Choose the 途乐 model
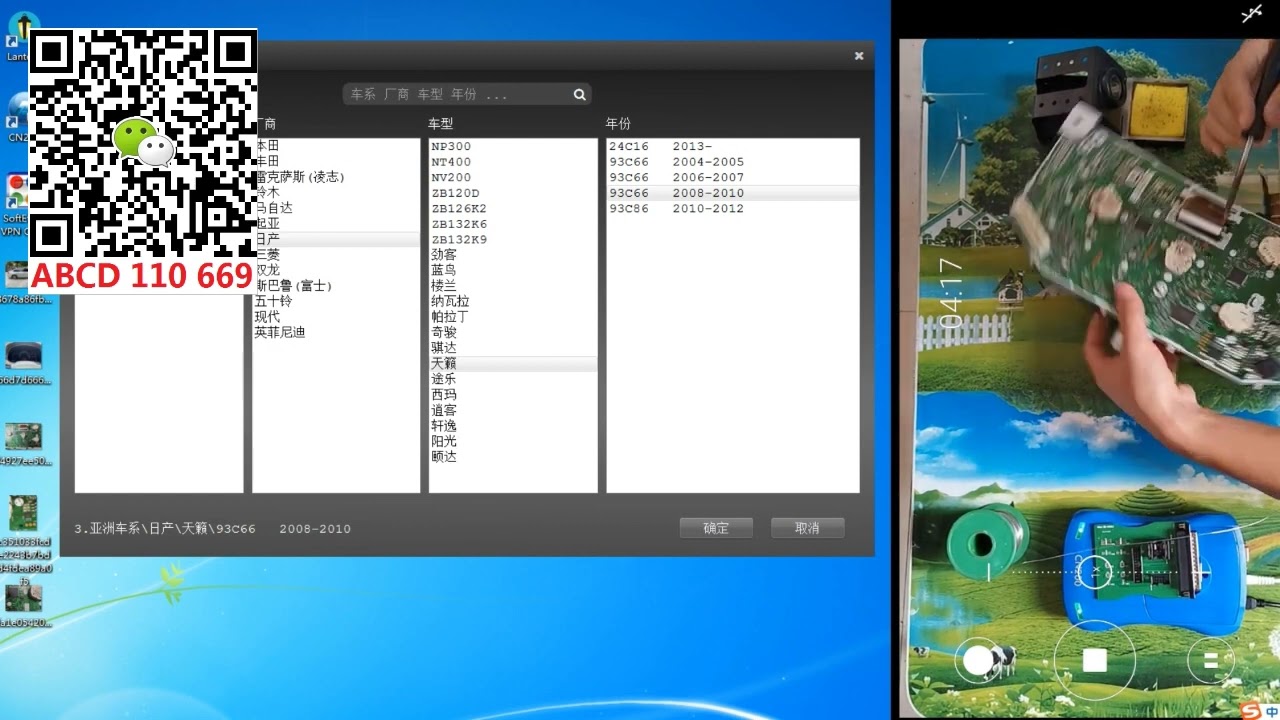Image resolution: width=1280 pixels, height=720 pixels. tap(513, 379)
